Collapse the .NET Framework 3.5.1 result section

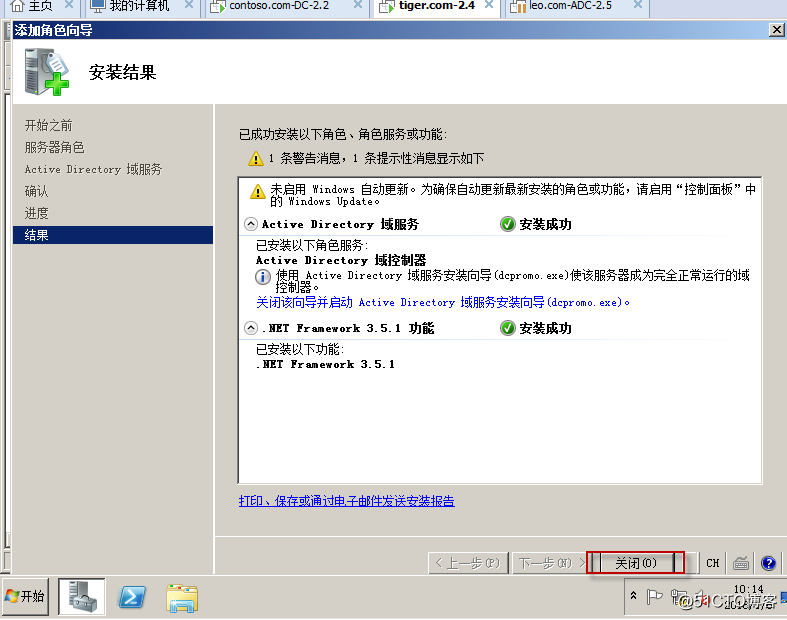pos(251,328)
